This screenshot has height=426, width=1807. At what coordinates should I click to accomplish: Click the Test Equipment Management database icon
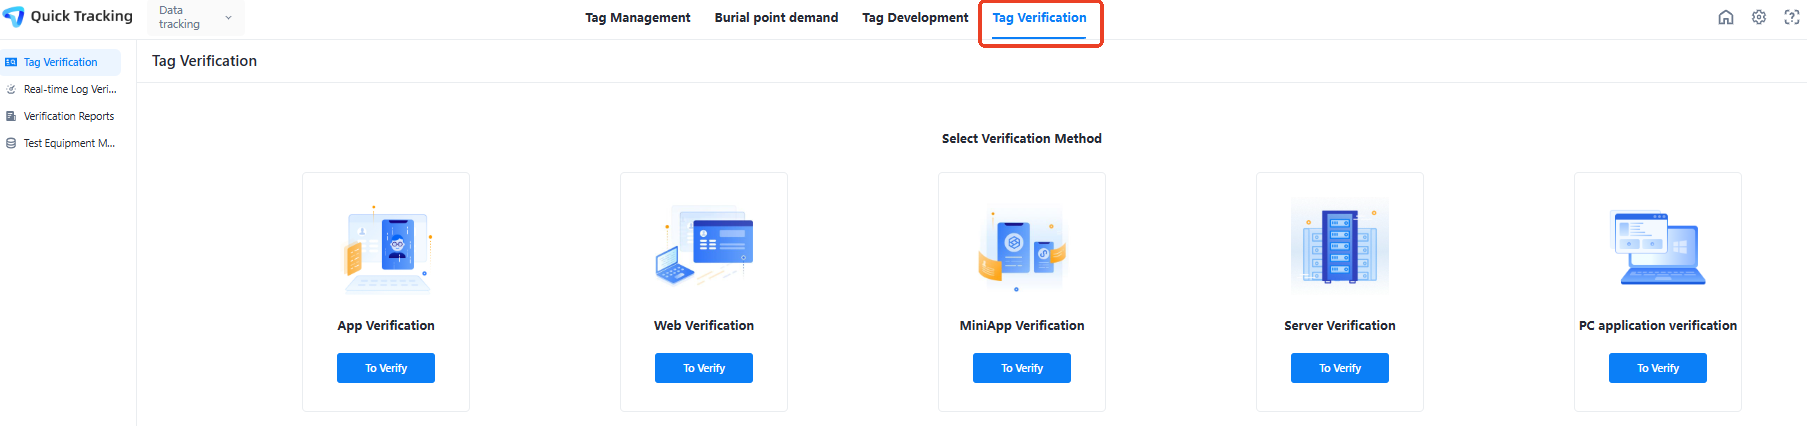click(x=11, y=143)
